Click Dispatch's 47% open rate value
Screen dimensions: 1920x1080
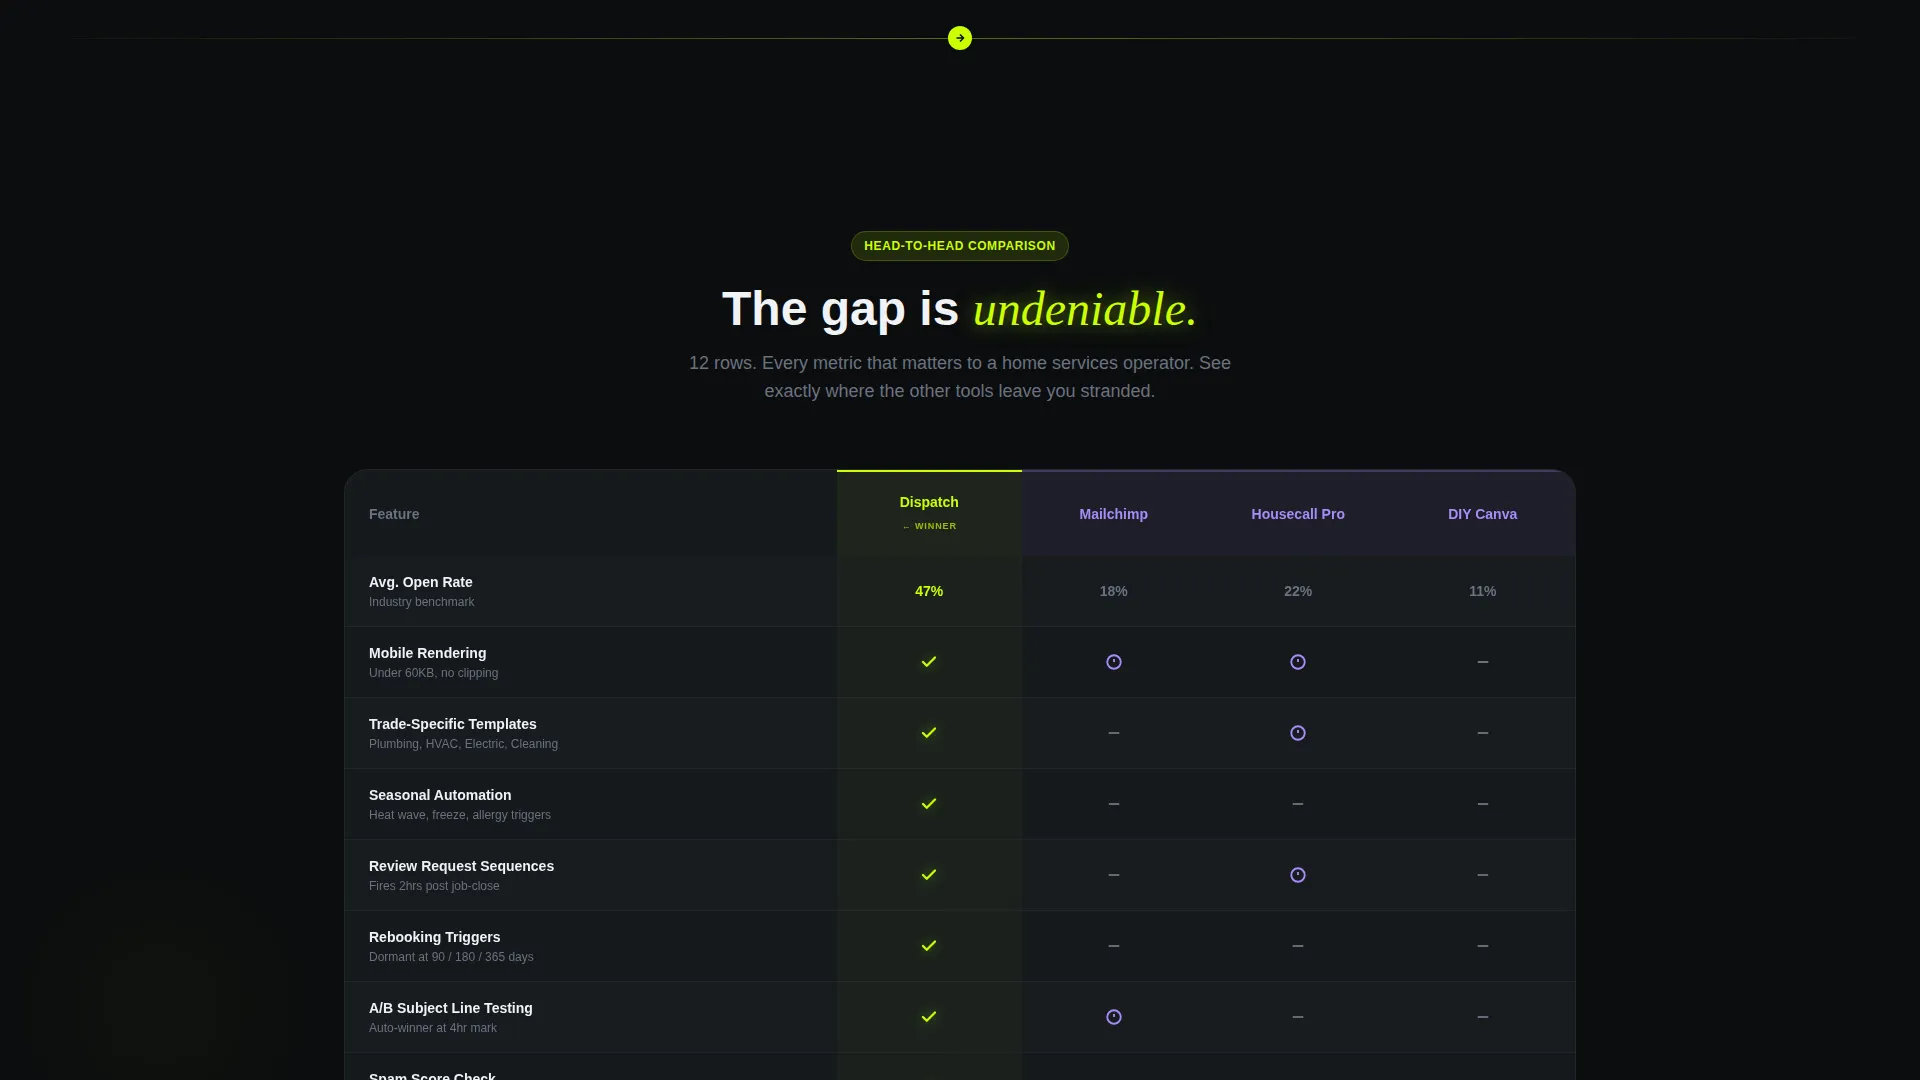929,591
